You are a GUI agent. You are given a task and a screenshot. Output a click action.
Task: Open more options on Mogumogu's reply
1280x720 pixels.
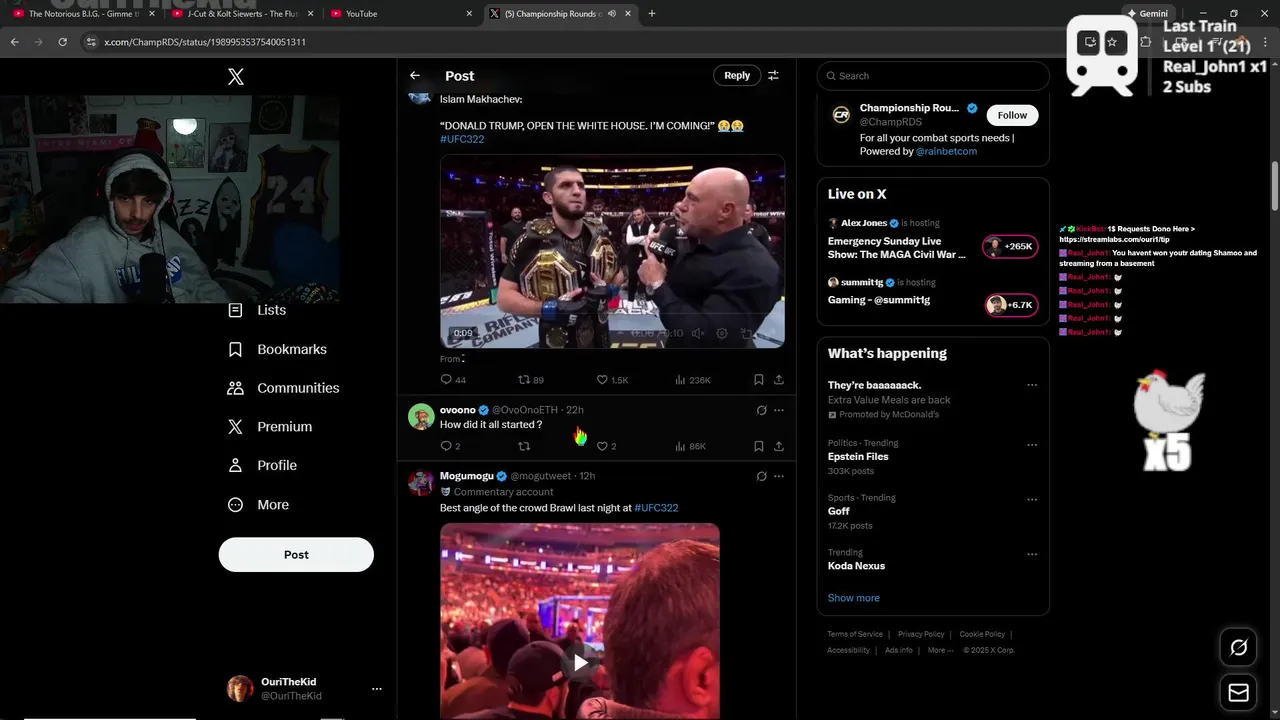pos(779,476)
